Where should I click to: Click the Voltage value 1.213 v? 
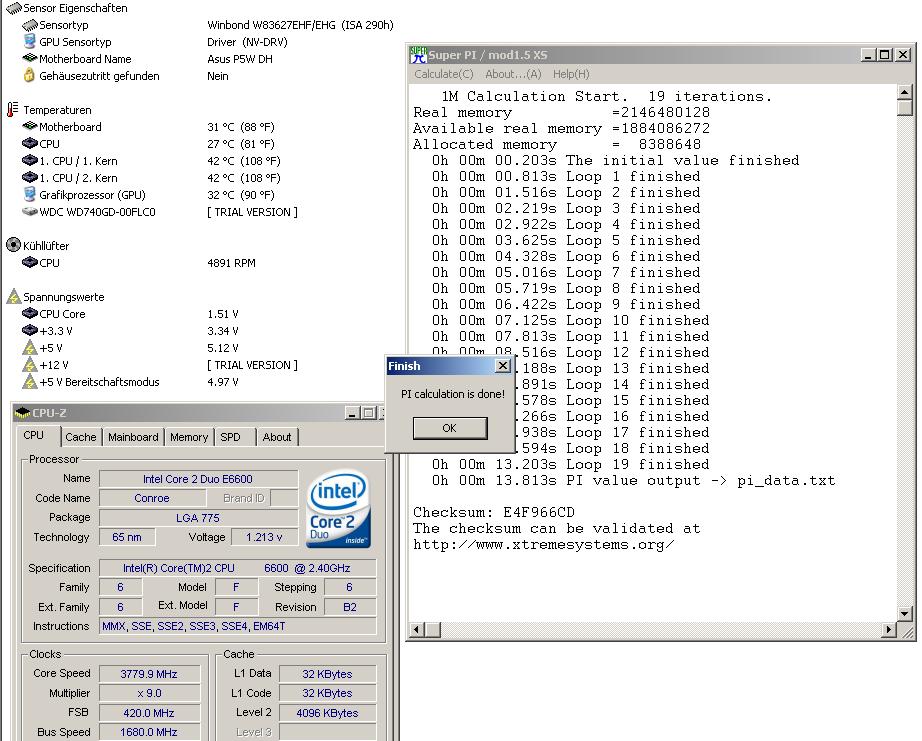[264, 537]
